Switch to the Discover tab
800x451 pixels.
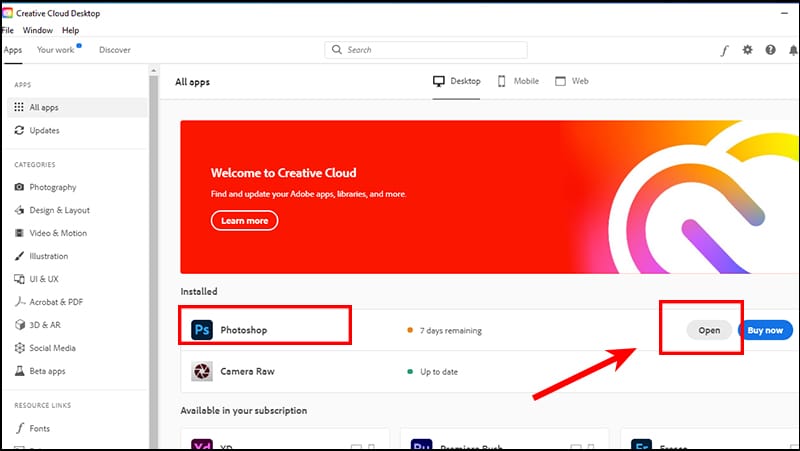point(115,50)
